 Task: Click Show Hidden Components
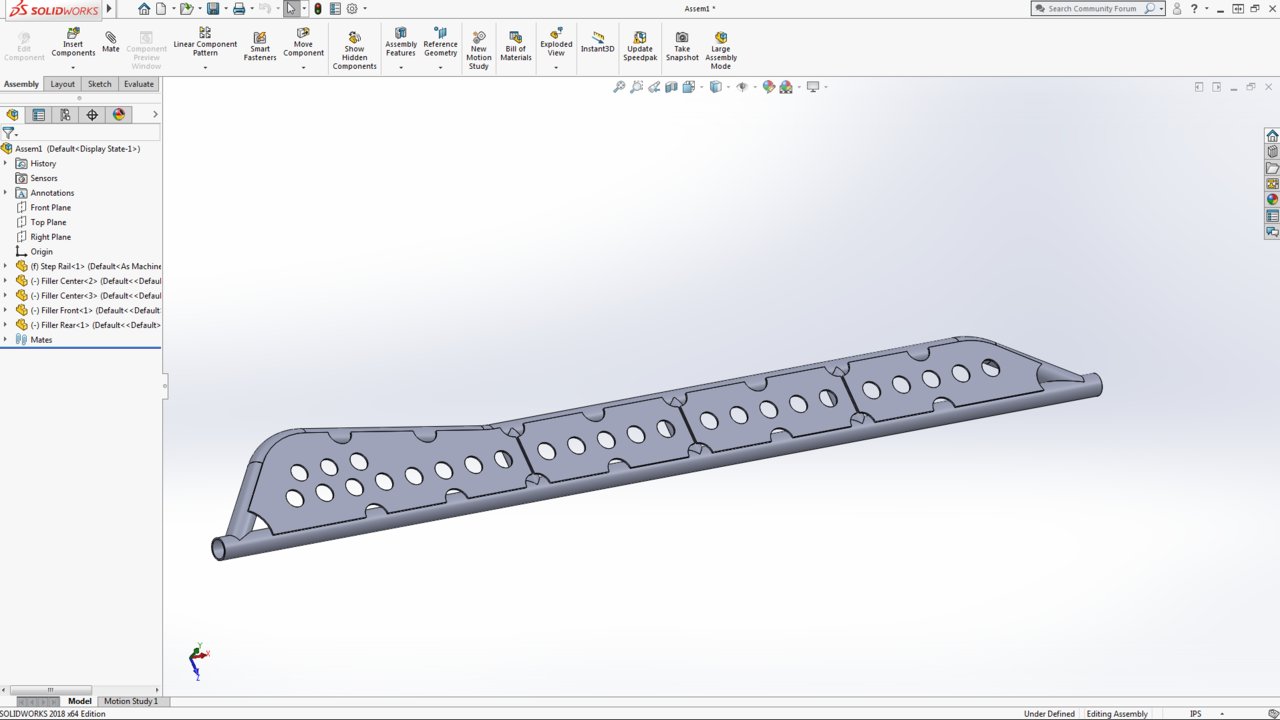click(355, 51)
